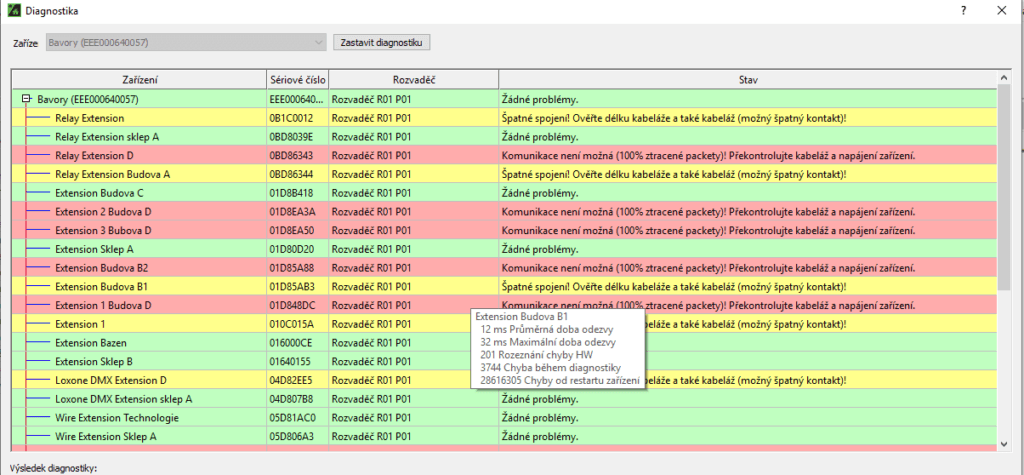Select the Relay Extension sklep A row

click(x=505, y=137)
